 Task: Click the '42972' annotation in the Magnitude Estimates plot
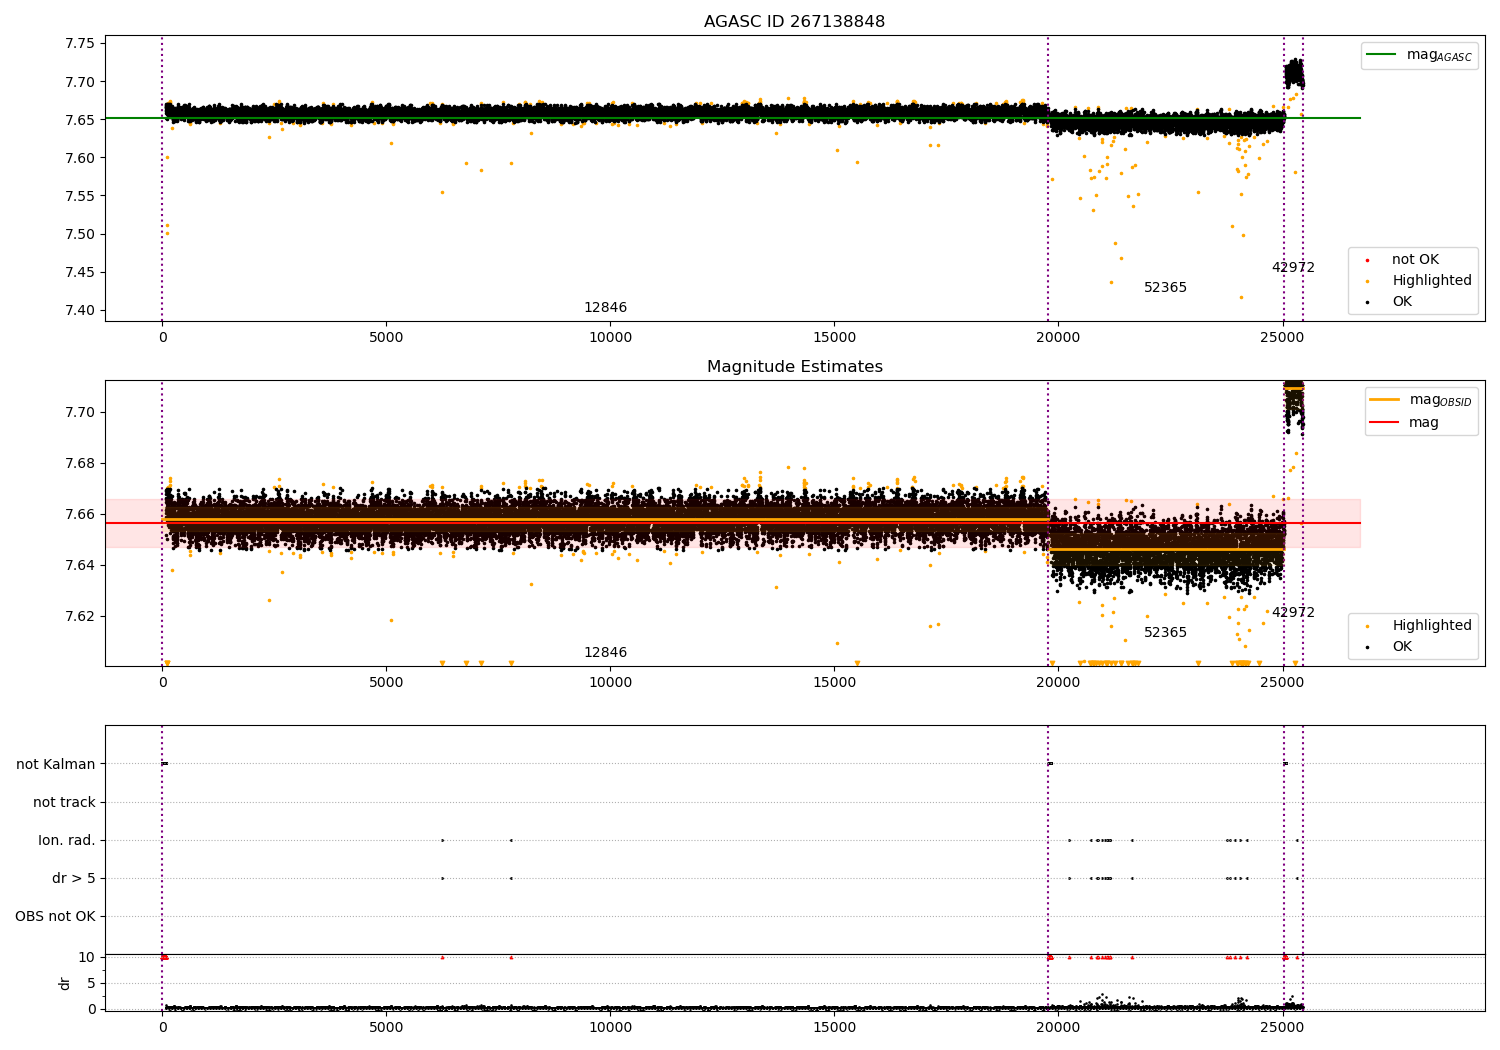pyautogui.click(x=1293, y=613)
